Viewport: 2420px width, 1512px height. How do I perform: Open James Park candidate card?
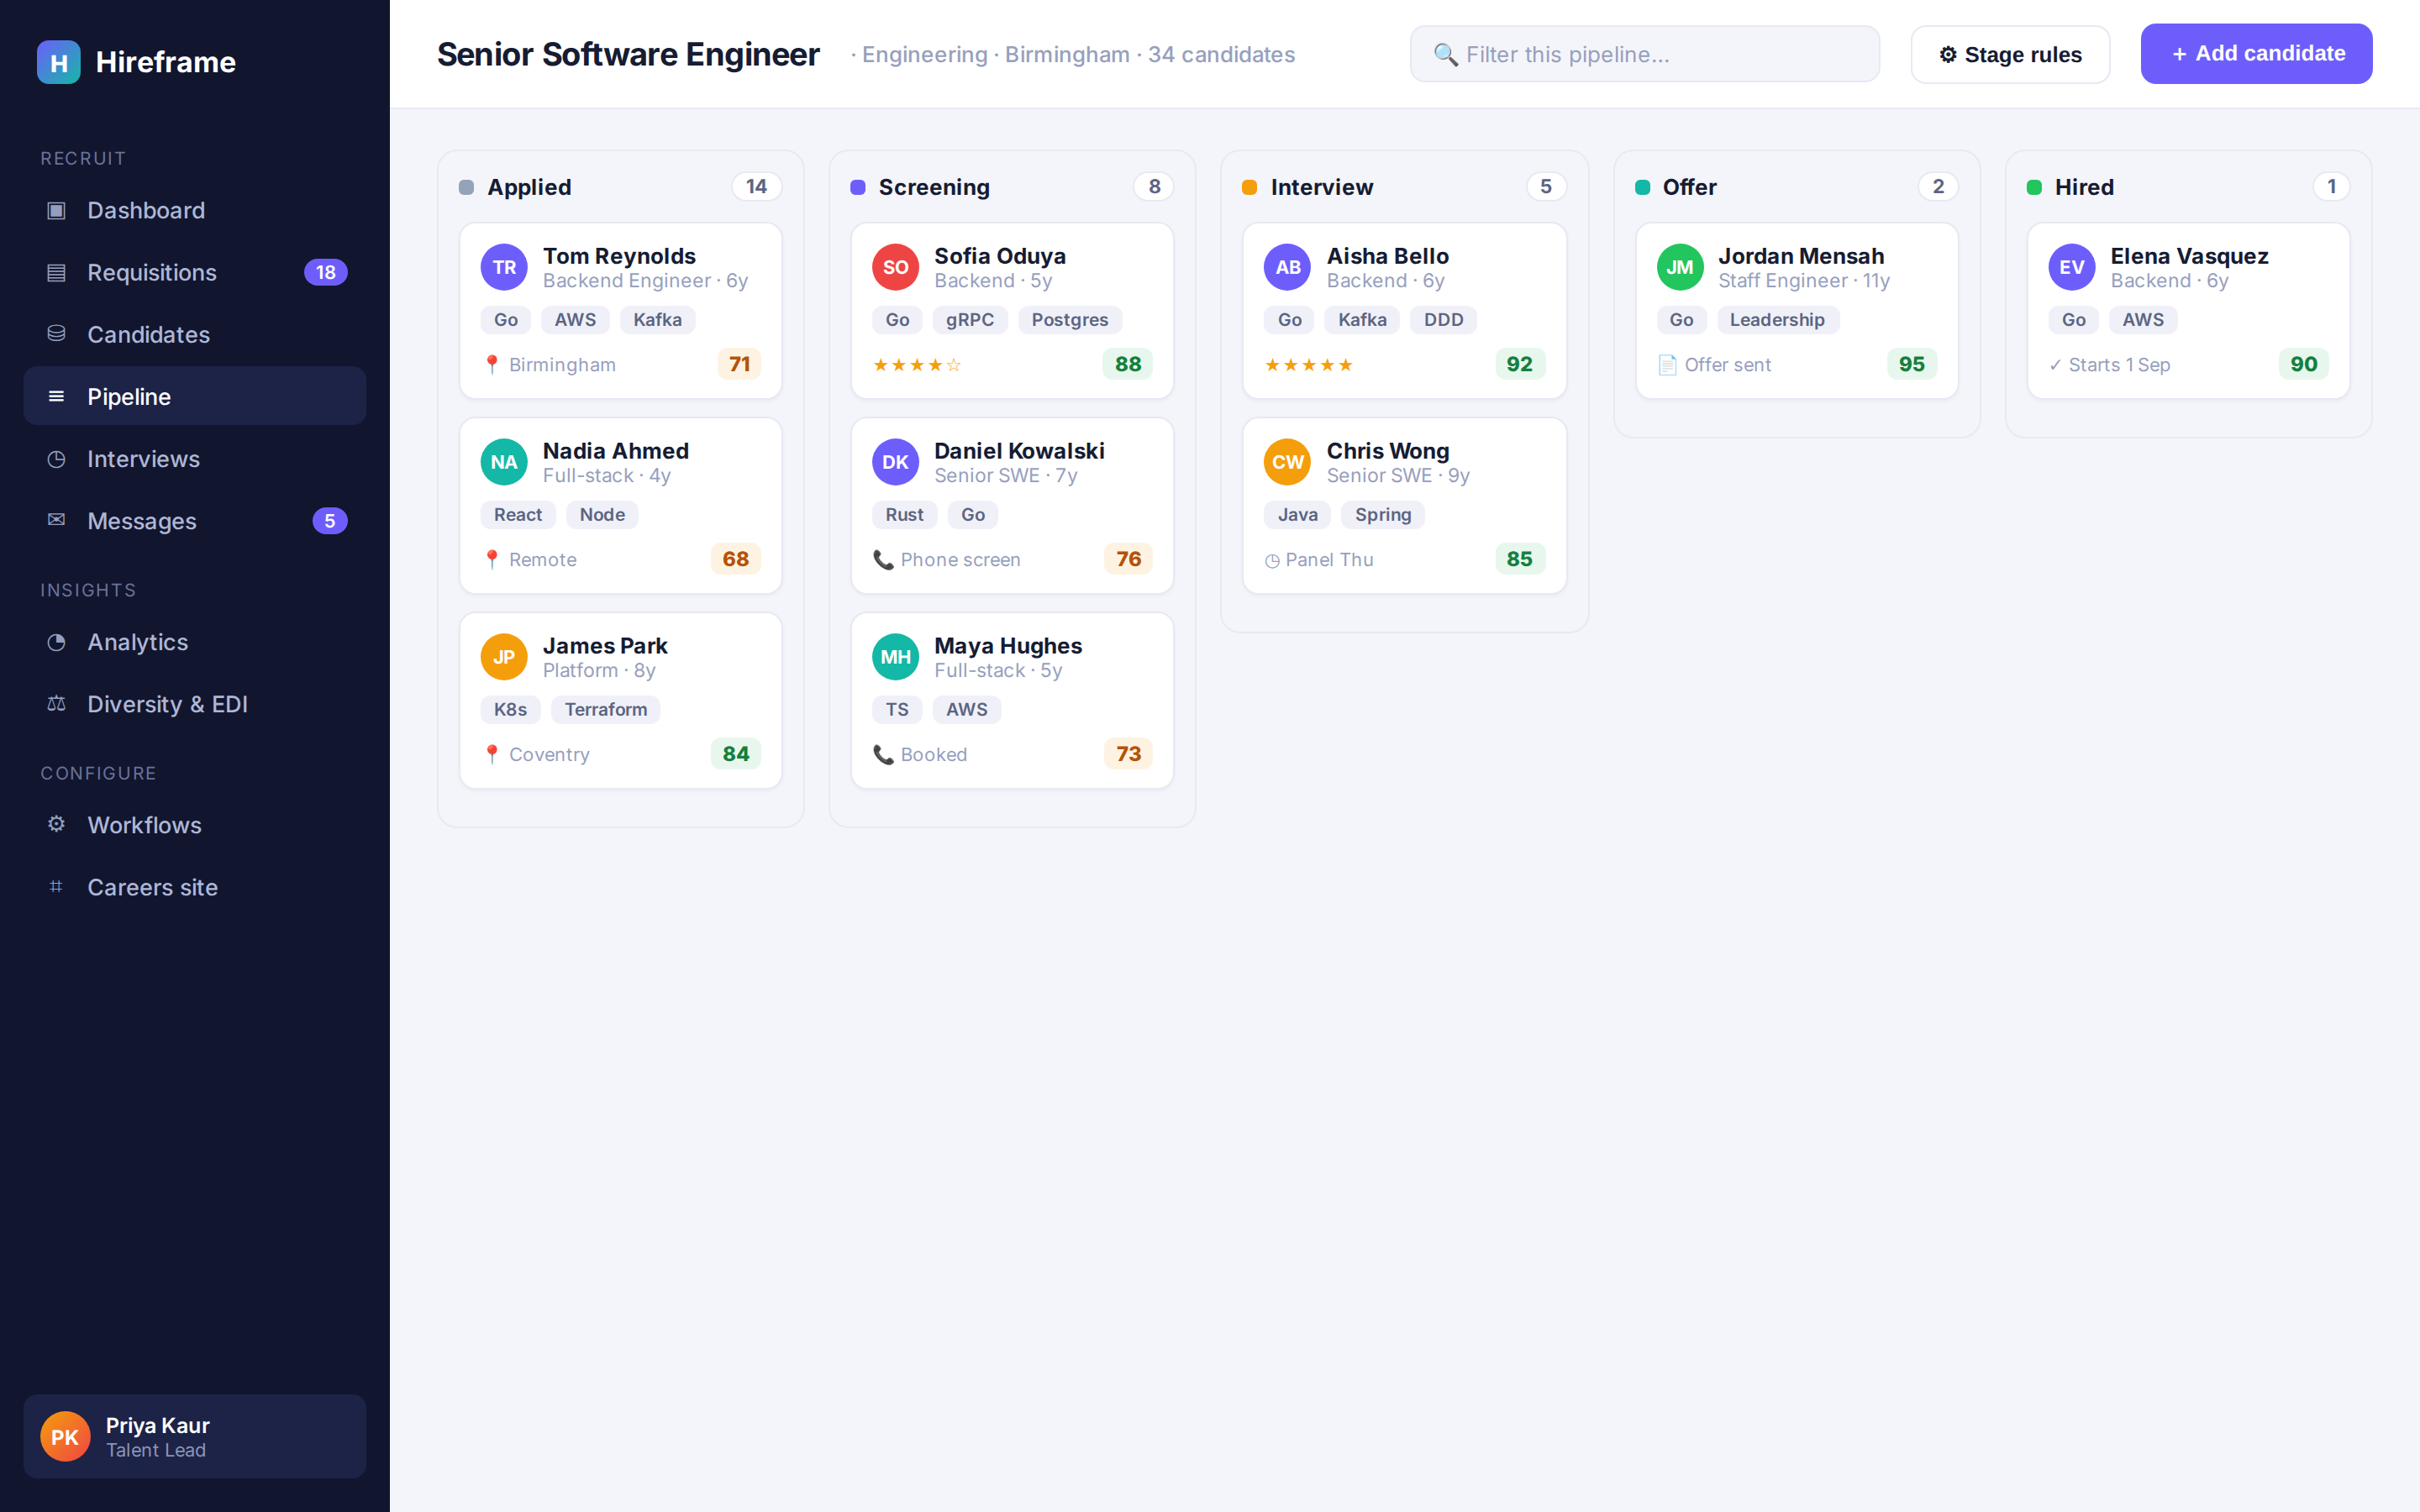[620, 701]
